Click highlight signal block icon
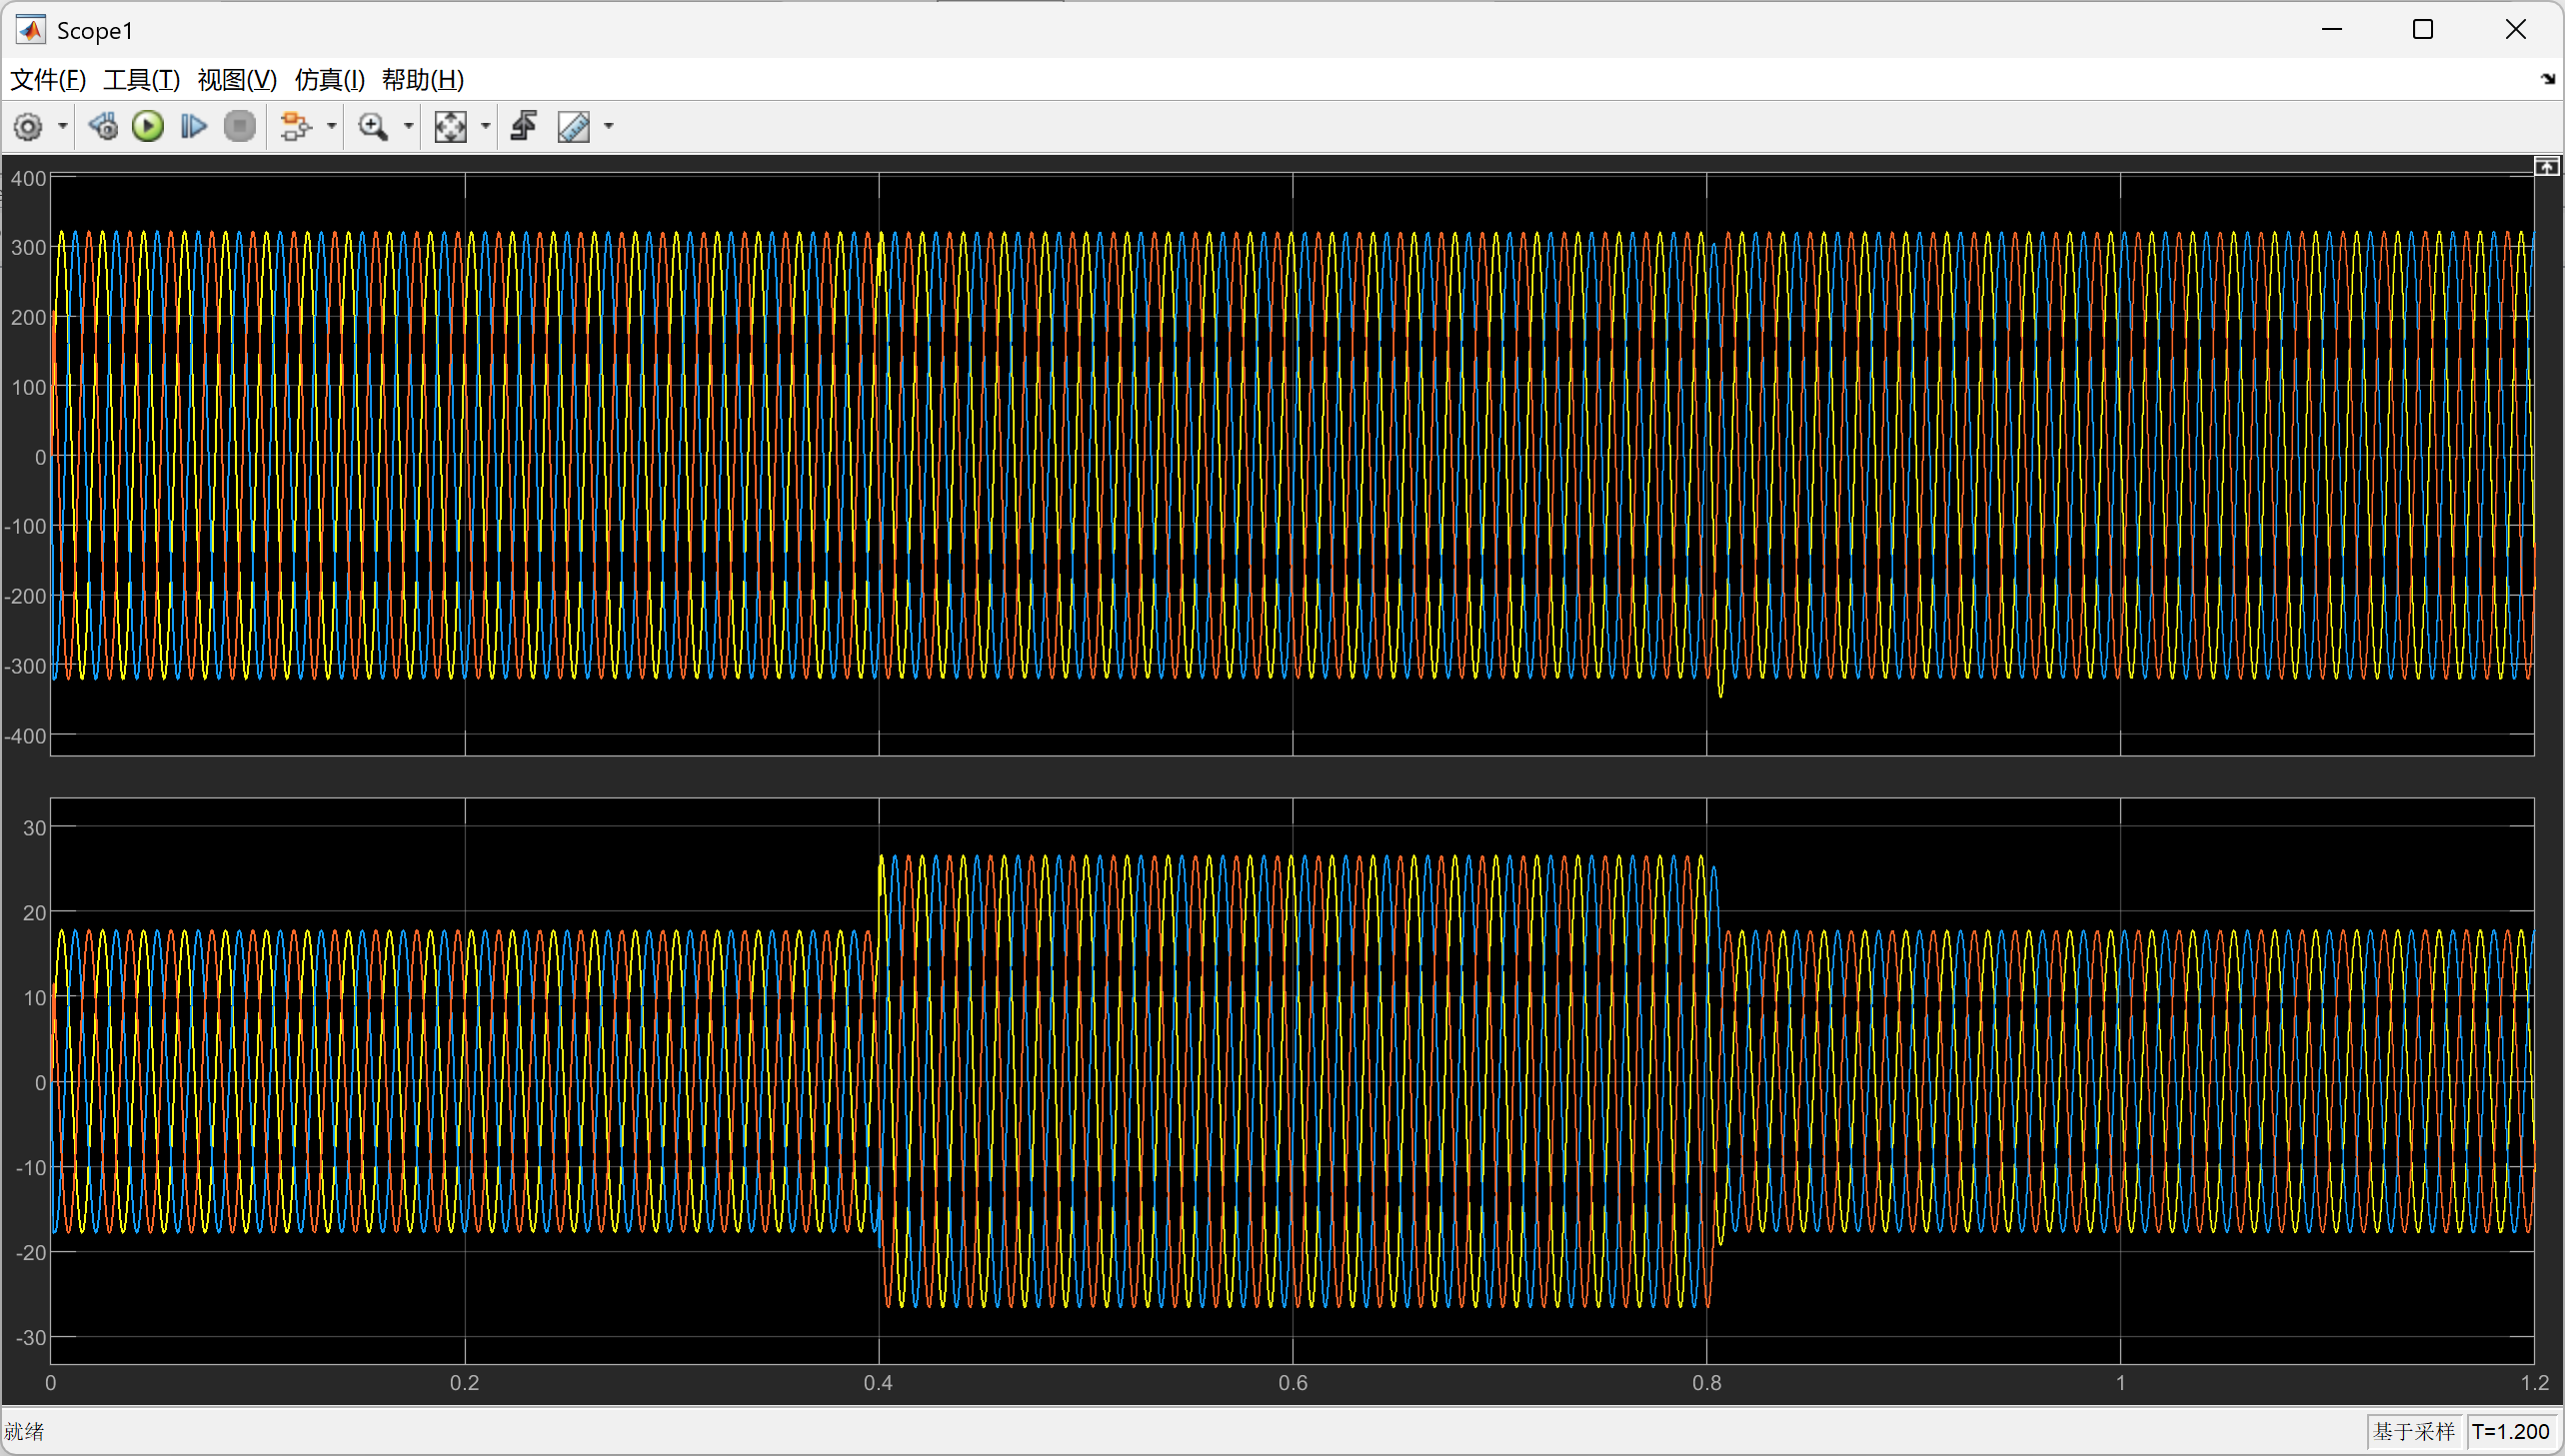This screenshot has width=2565, height=1456. coord(295,127)
